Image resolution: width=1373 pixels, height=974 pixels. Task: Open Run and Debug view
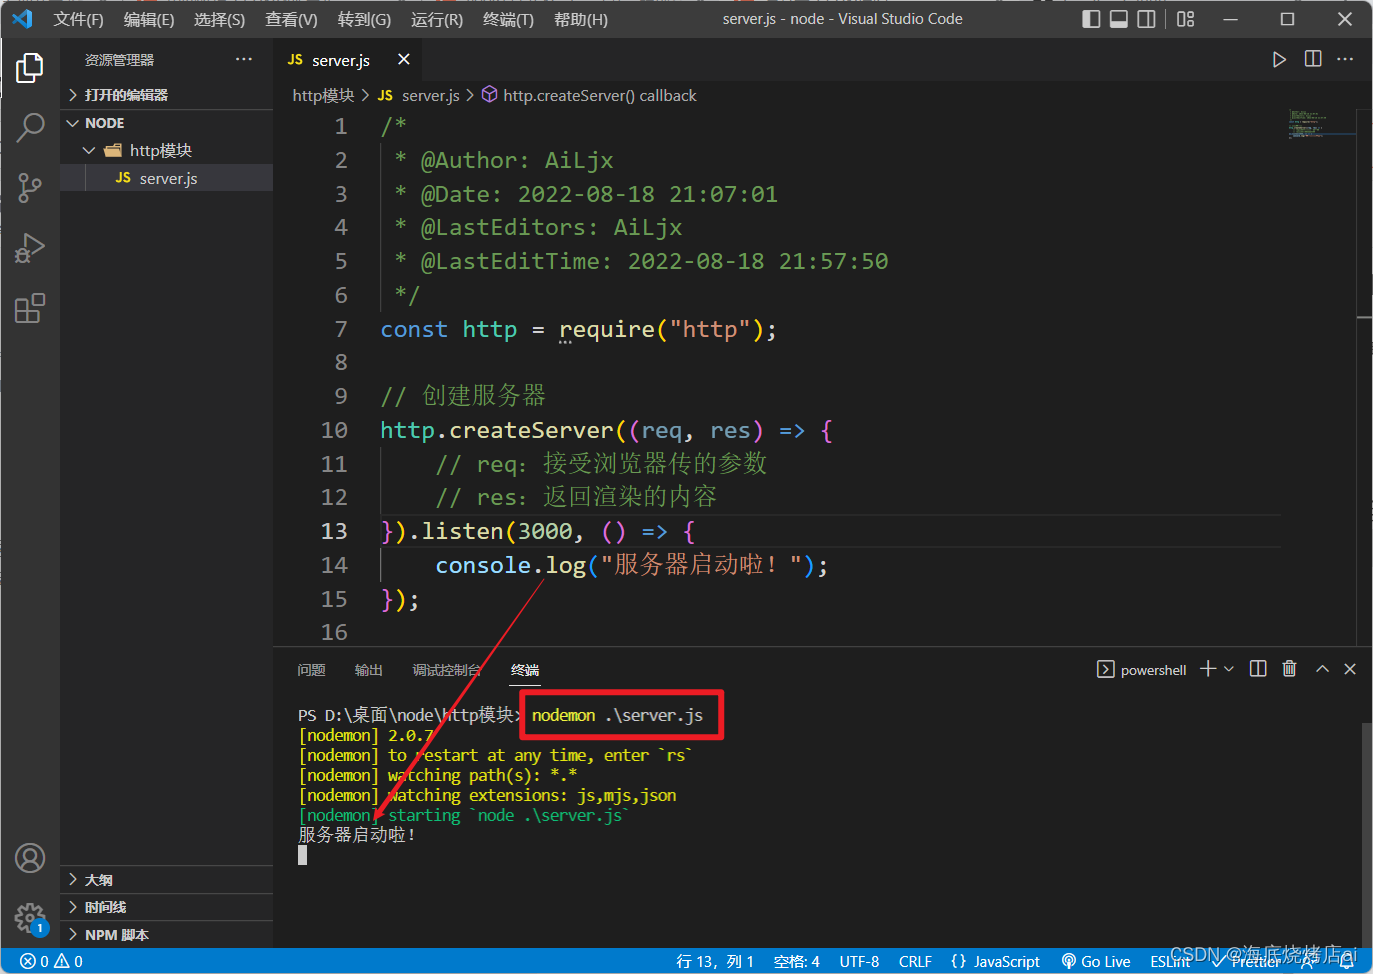tap(30, 247)
